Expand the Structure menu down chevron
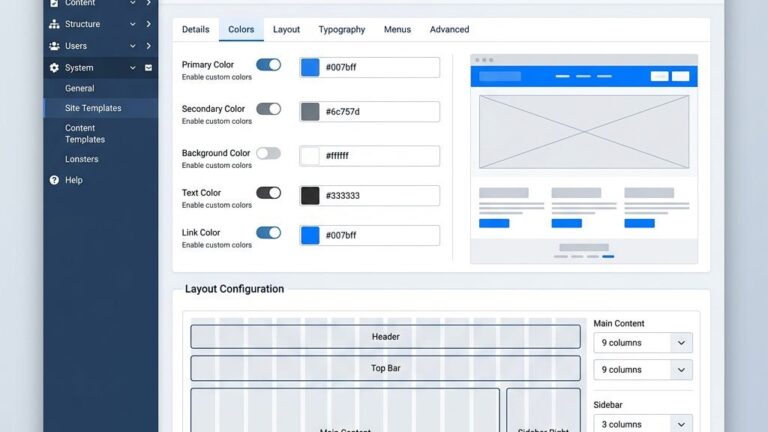The height and width of the screenshot is (432, 768). pos(133,24)
